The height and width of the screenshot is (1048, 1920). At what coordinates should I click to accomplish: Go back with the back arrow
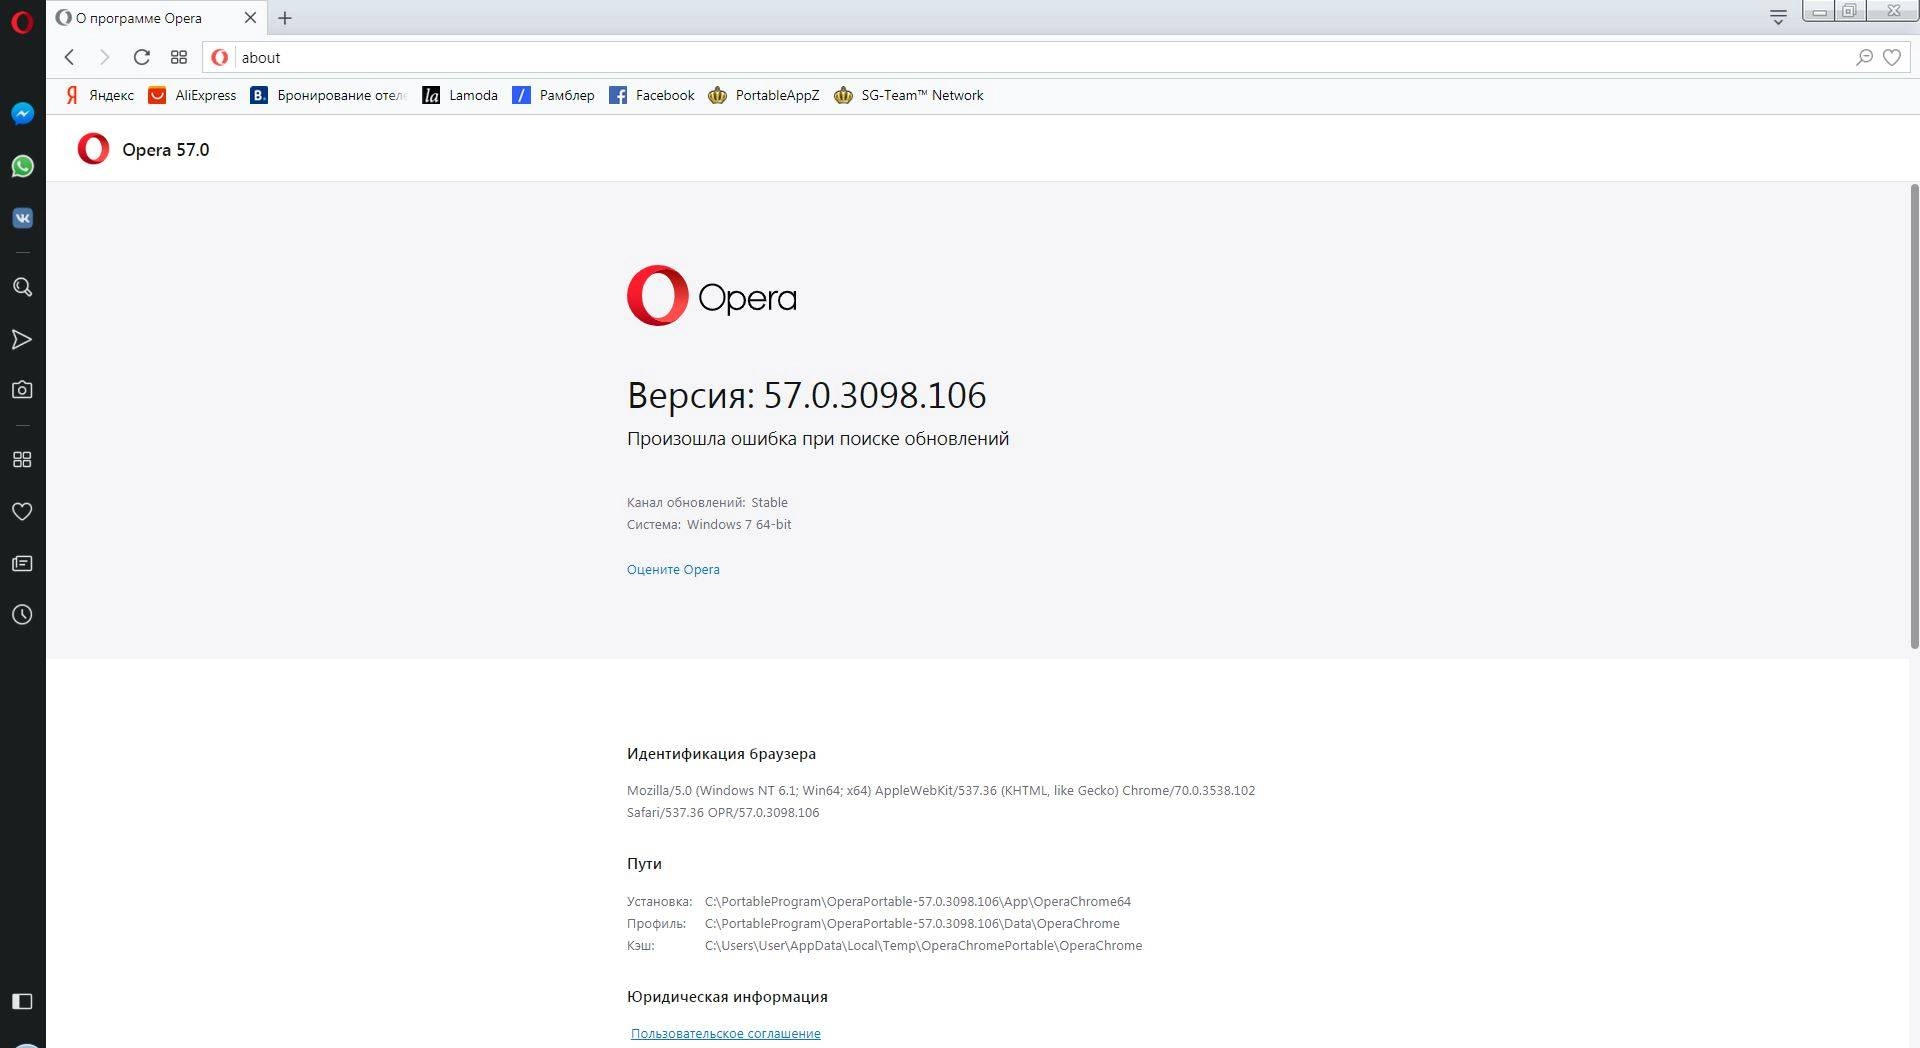69,58
